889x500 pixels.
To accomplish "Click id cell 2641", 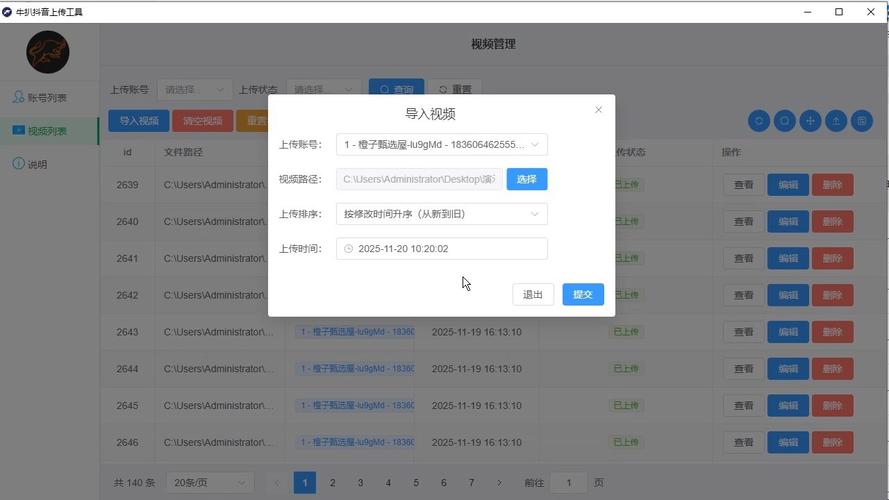I will click(x=128, y=259).
